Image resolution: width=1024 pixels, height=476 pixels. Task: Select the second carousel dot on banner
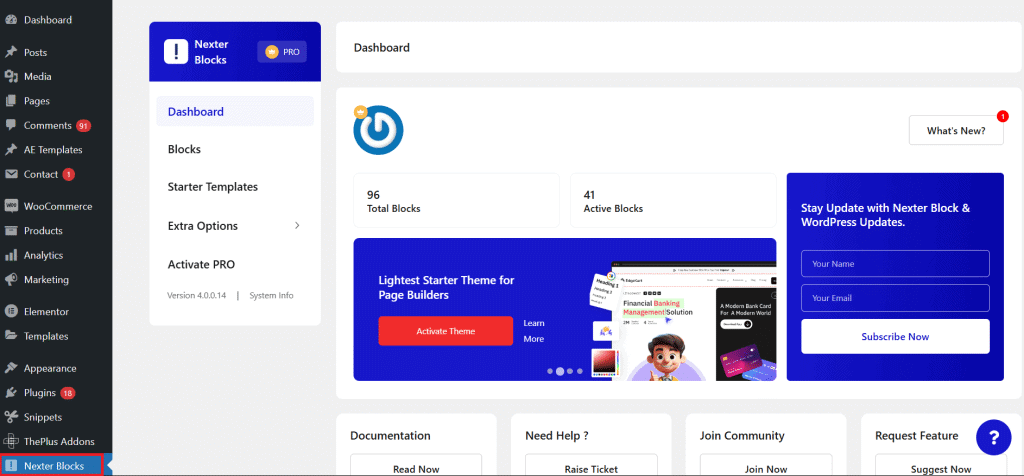(560, 371)
